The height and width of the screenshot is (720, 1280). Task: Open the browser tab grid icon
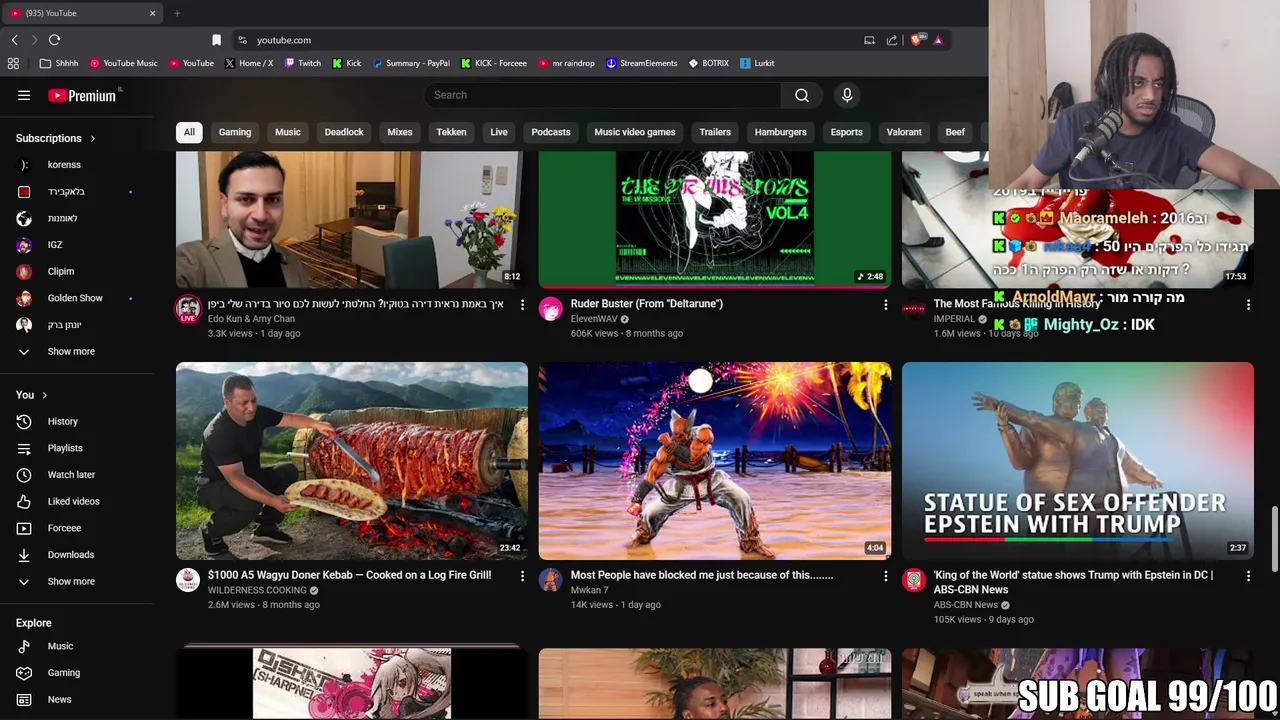[13, 63]
